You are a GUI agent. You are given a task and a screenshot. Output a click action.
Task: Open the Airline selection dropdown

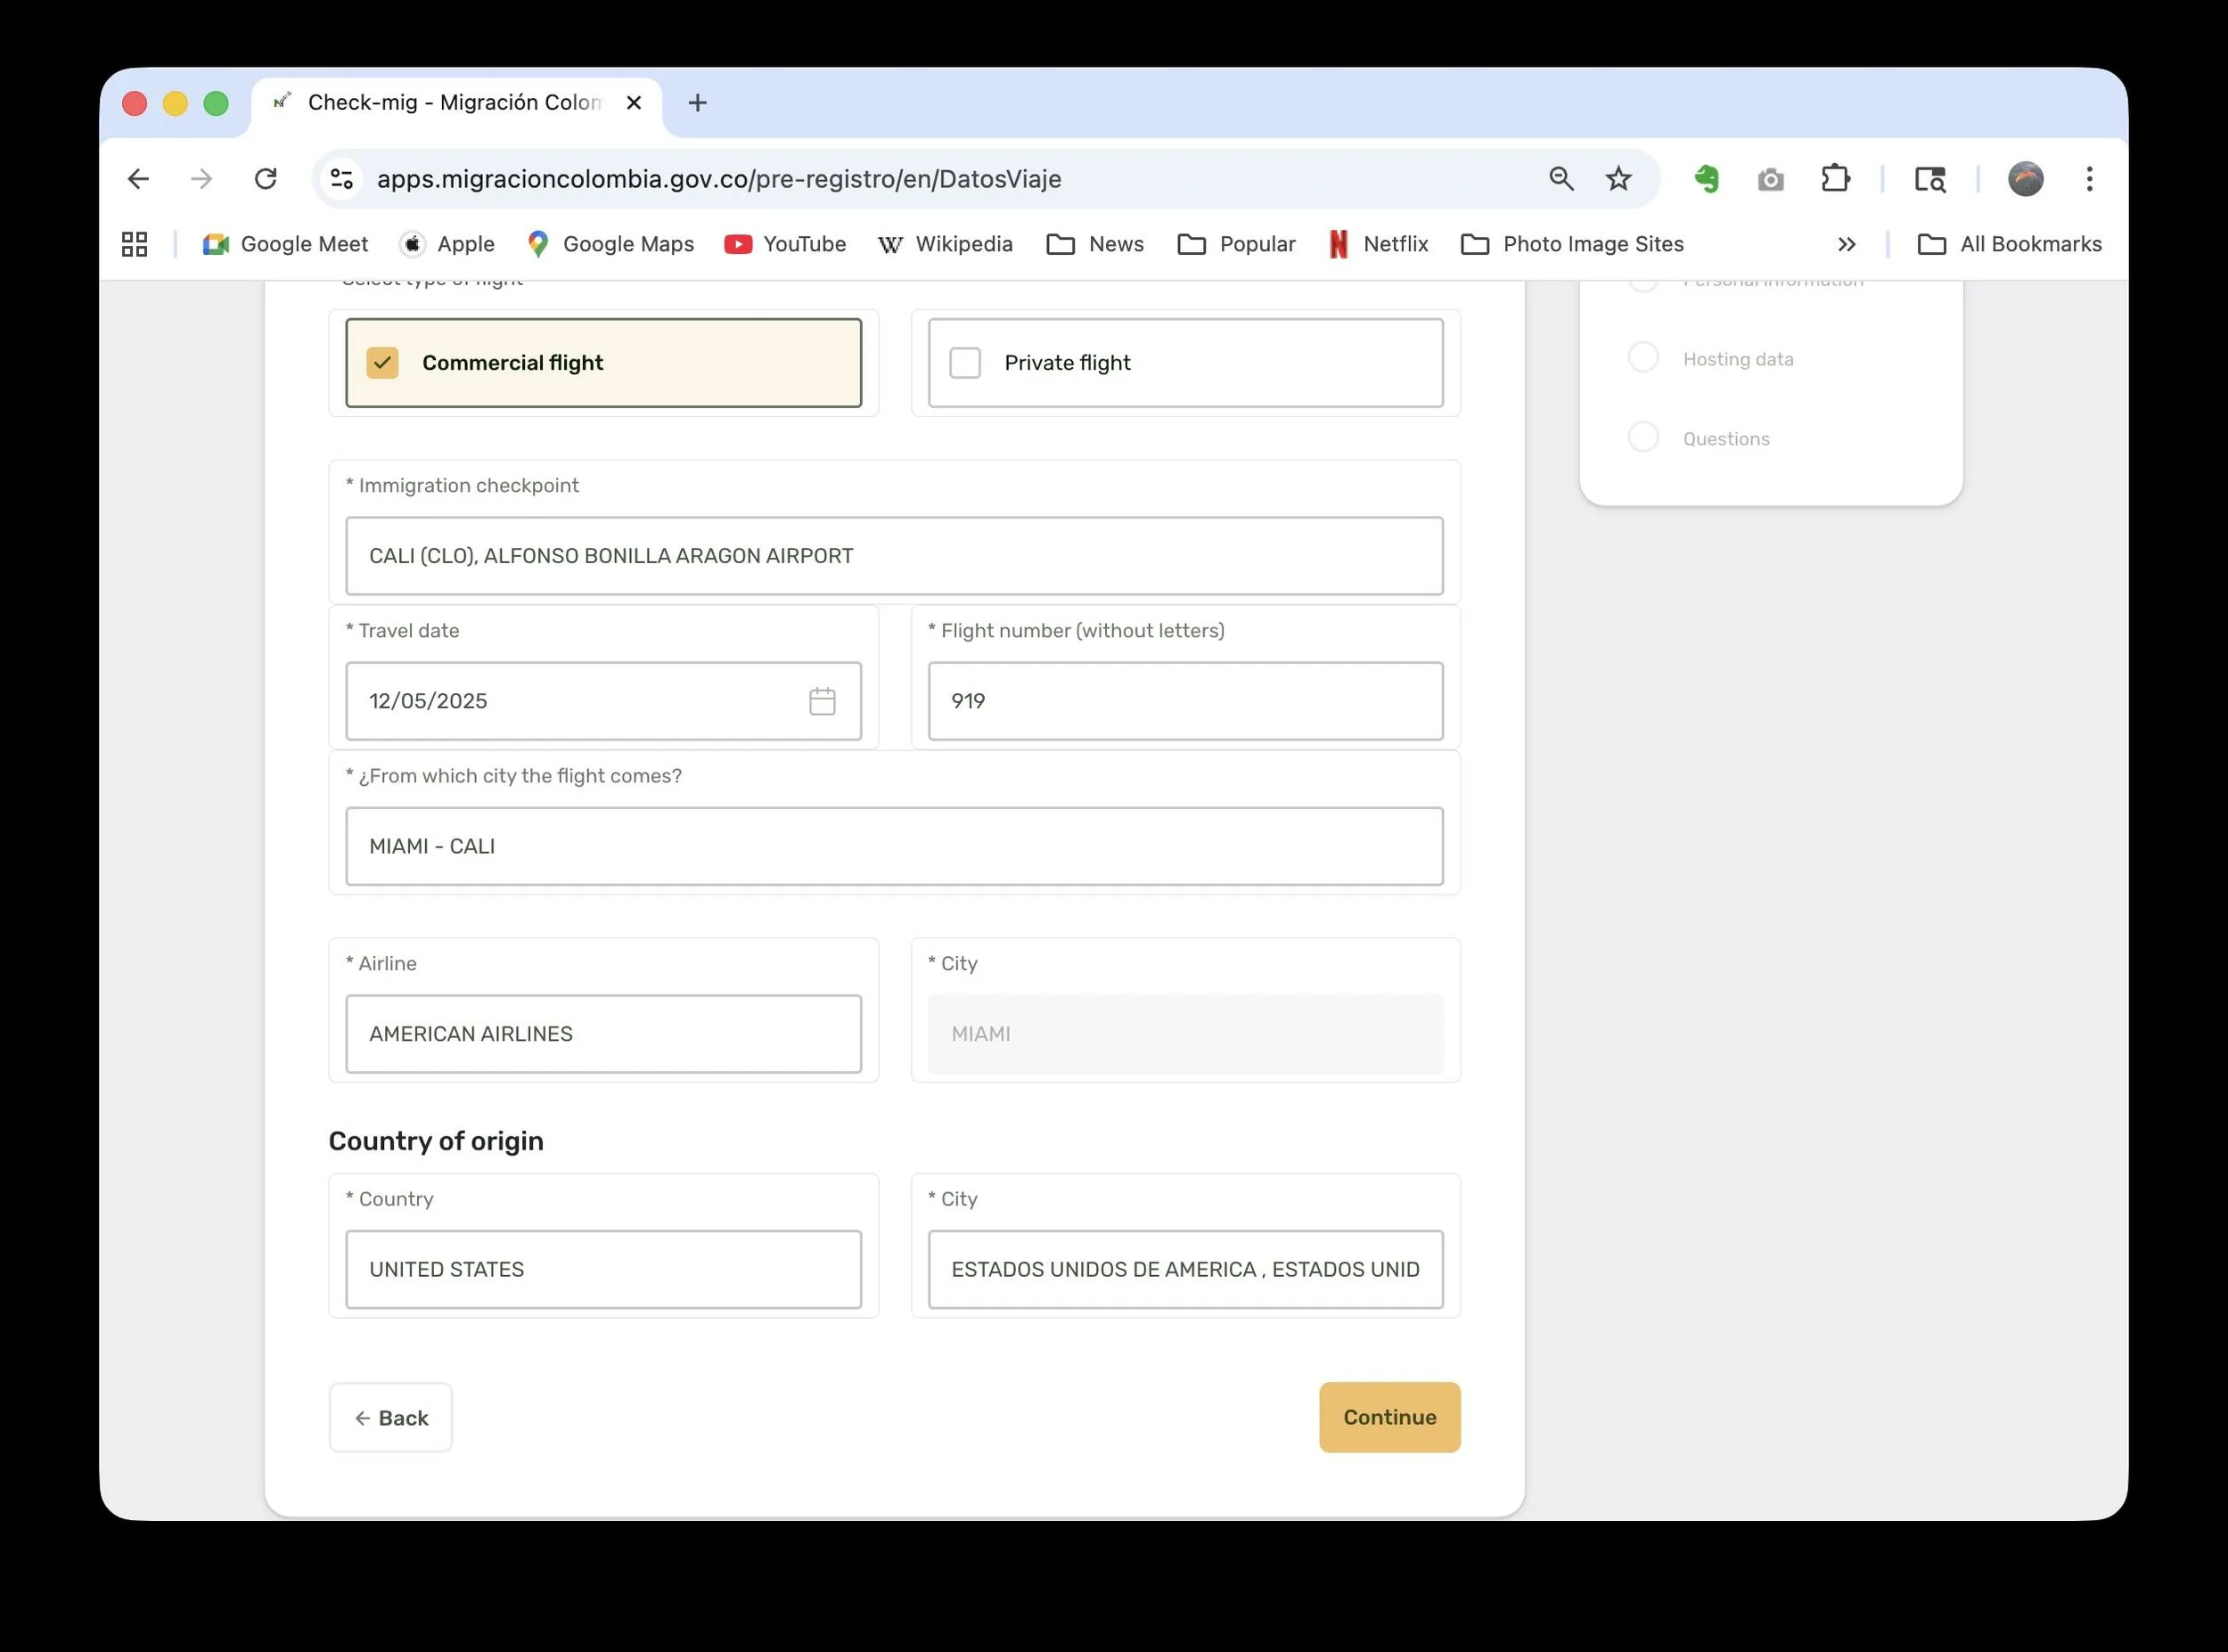(x=602, y=1034)
